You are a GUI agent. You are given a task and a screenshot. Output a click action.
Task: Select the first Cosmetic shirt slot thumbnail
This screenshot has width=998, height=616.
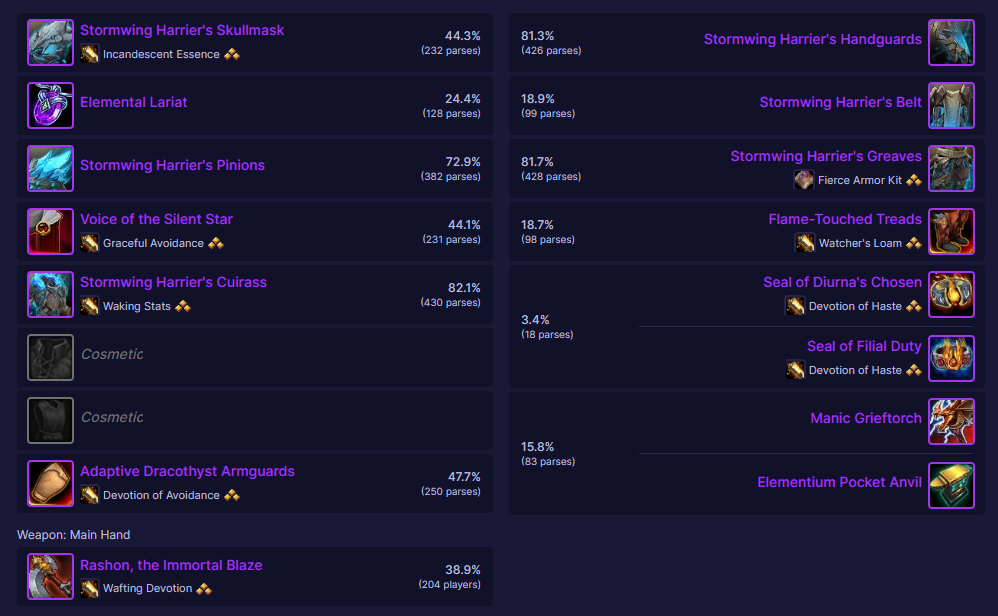pyautogui.click(x=50, y=358)
